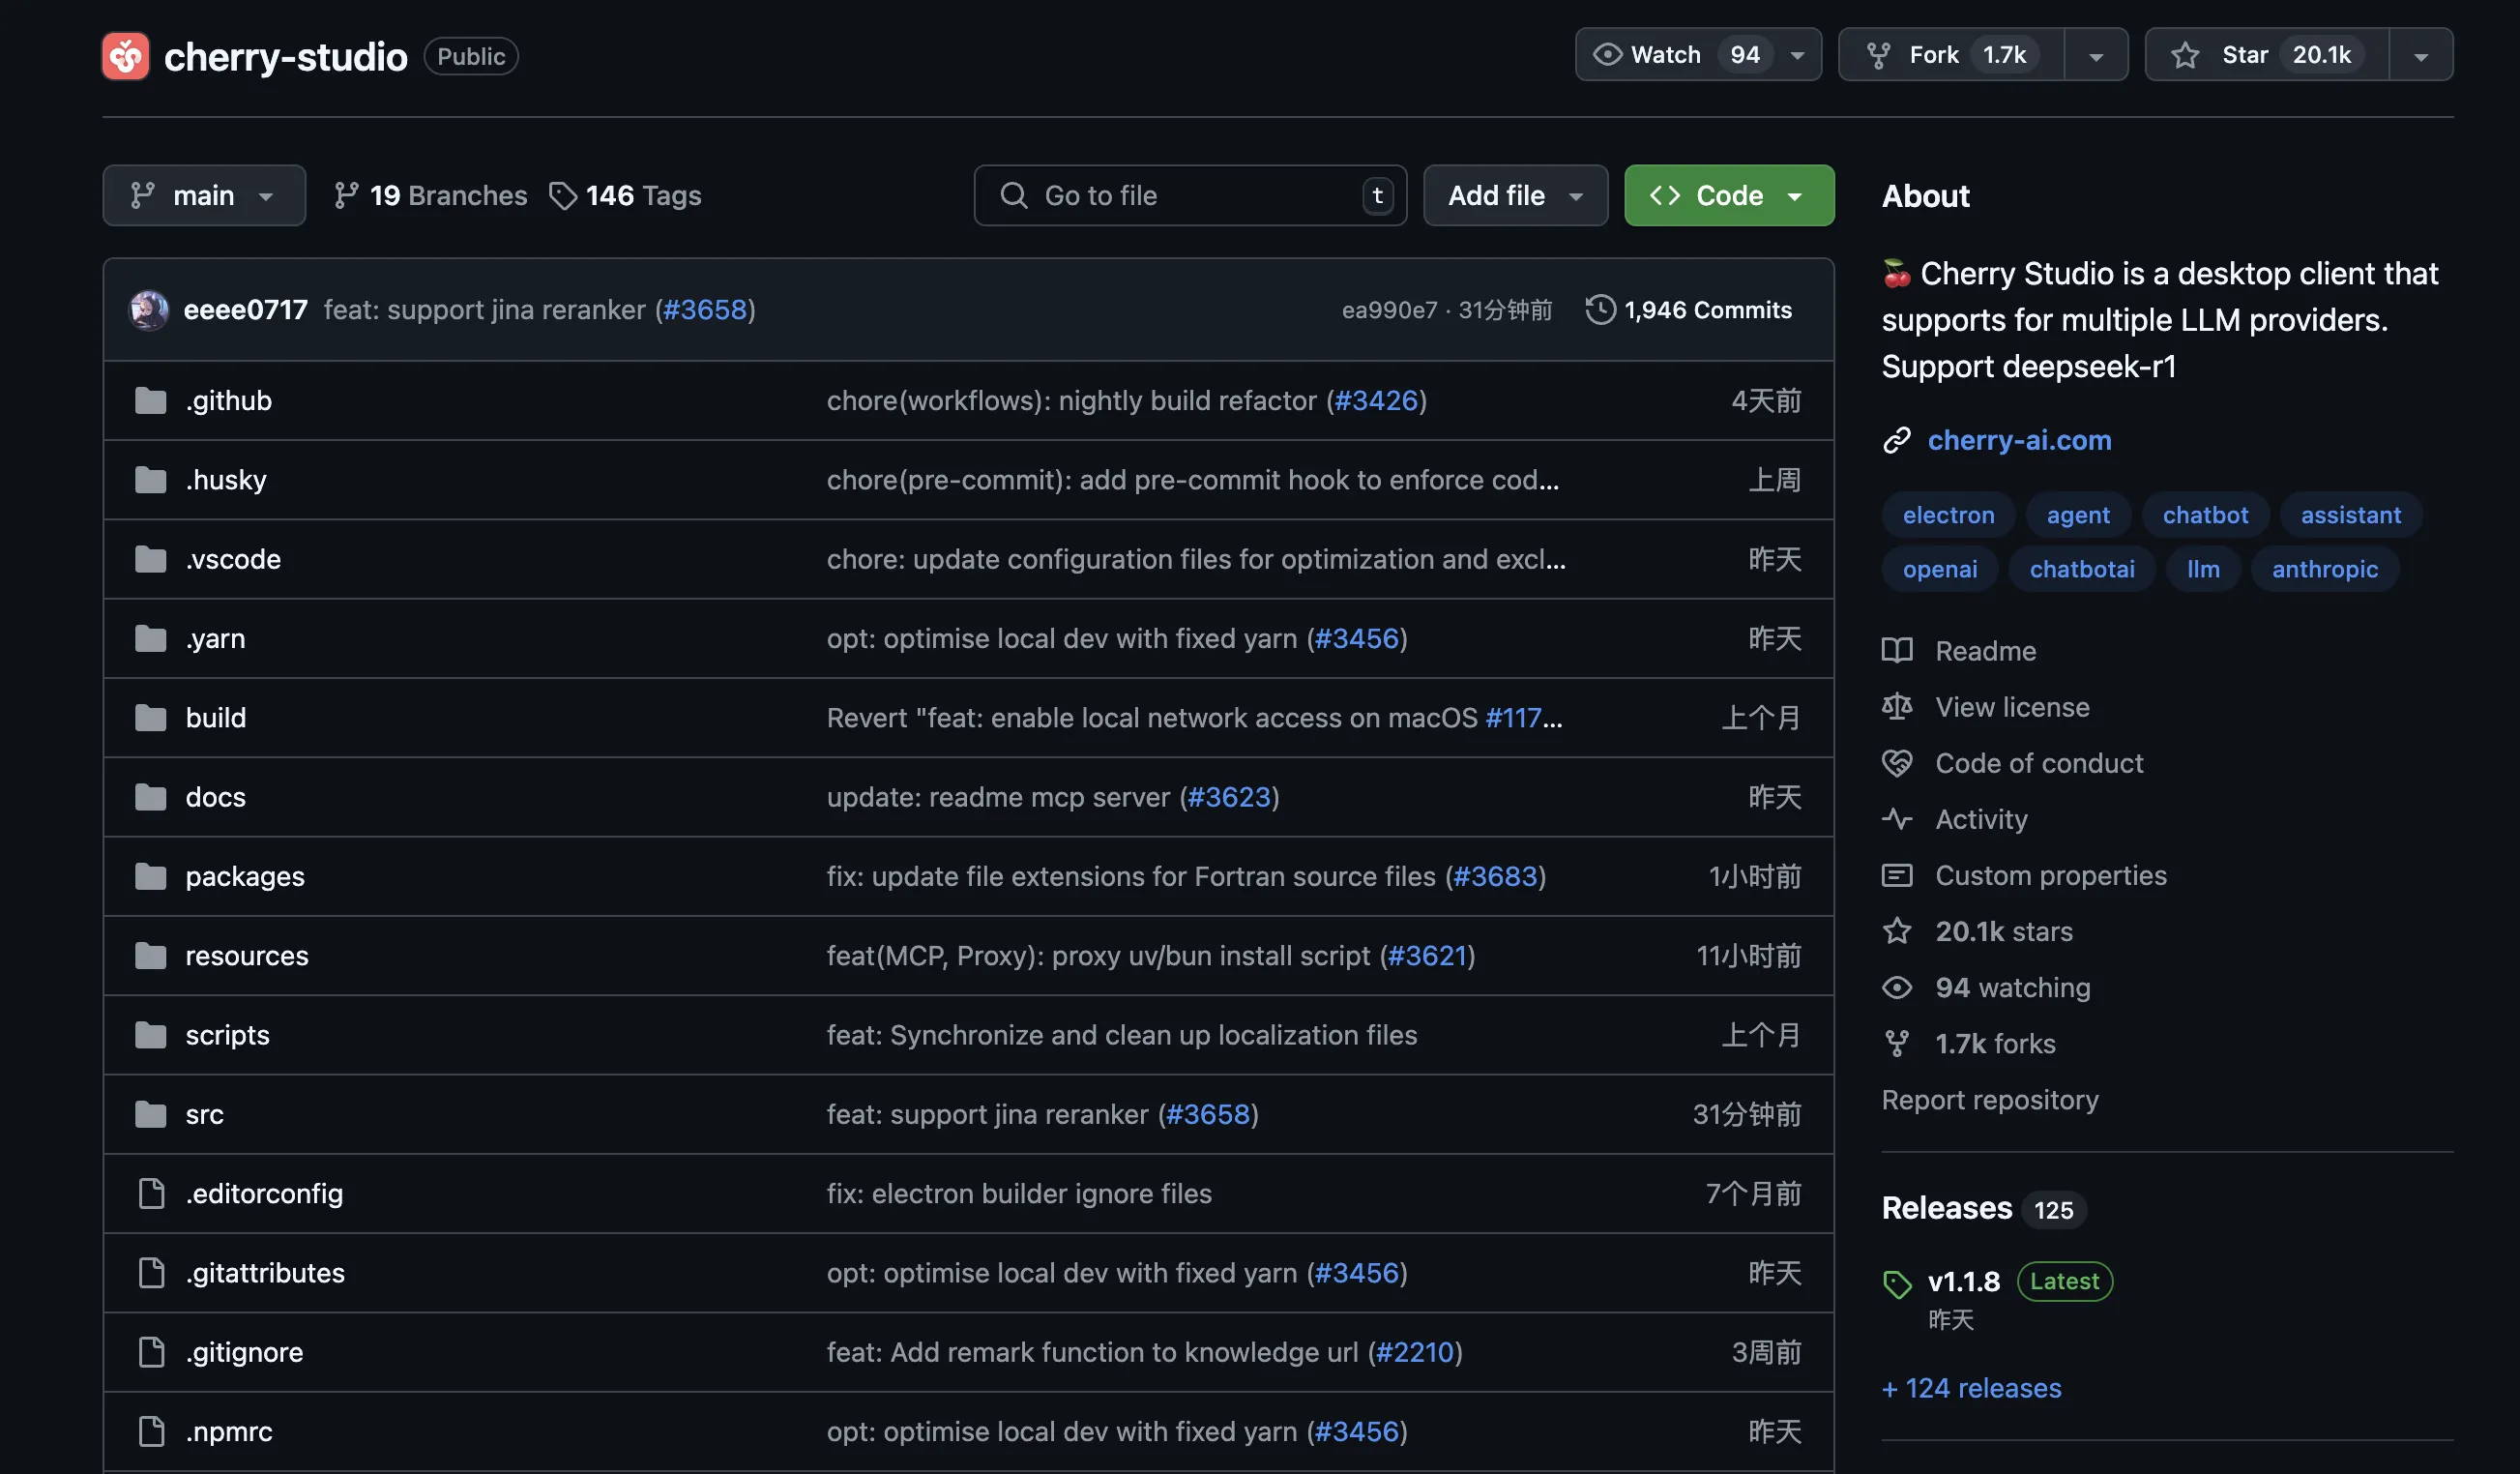
Task: Expand the Watch count dropdown
Action: tap(1798, 52)
